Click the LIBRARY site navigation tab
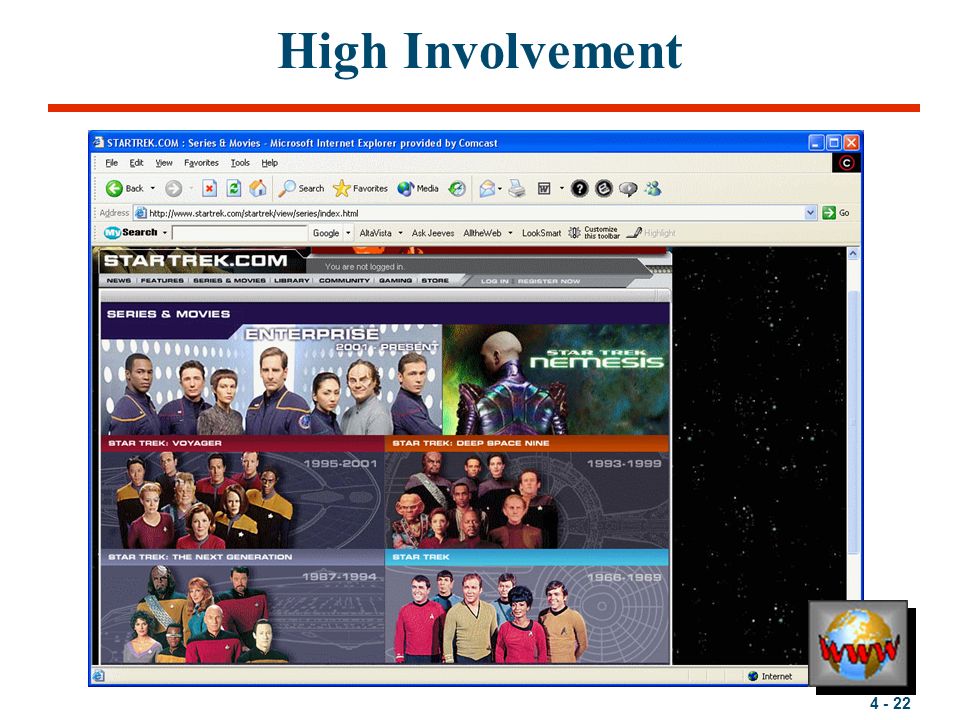The image size is (960, 720). tap(291, 280)
